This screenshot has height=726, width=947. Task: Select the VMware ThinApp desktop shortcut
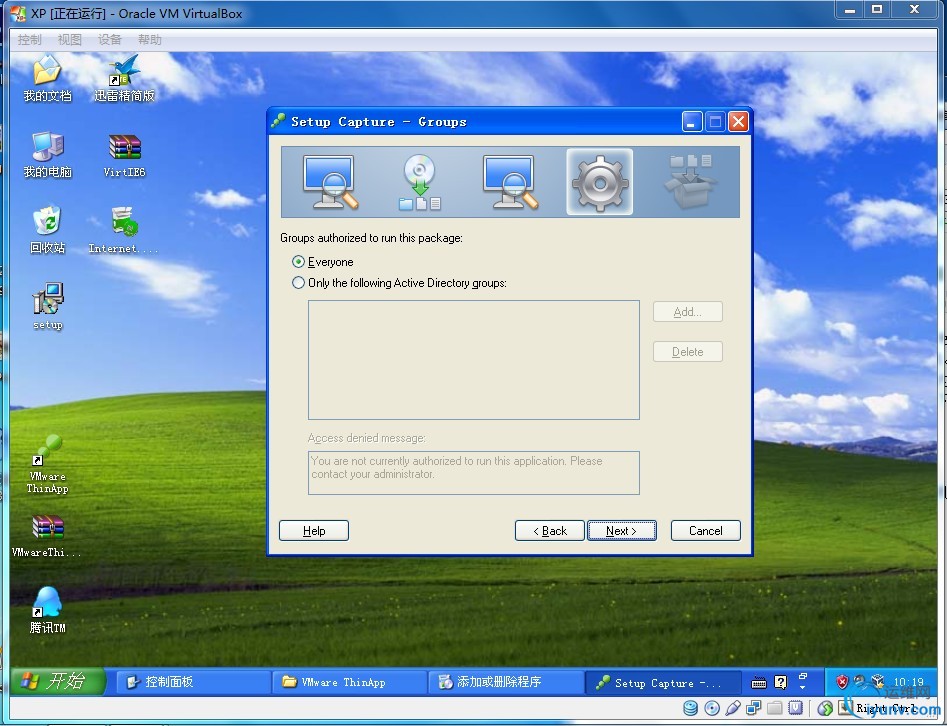(x=47, y=465)
